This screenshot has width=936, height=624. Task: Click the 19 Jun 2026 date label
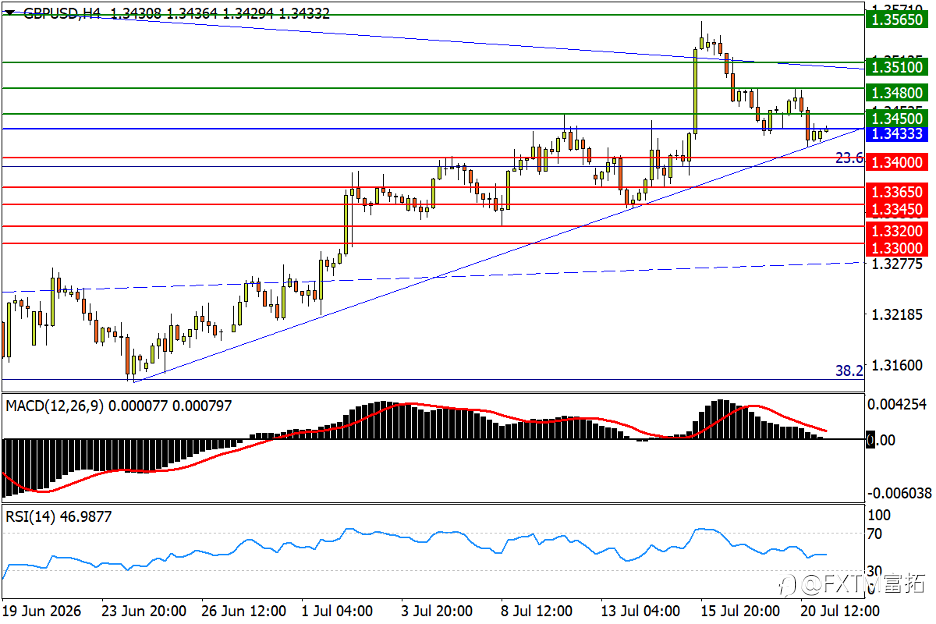click(x=42, y=611)
